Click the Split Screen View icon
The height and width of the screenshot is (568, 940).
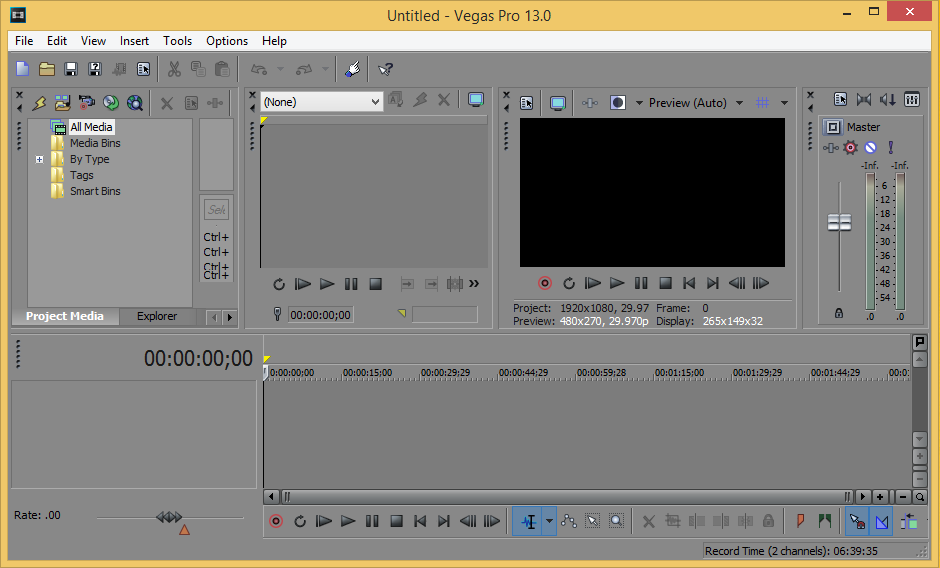(x=617, y=103)
